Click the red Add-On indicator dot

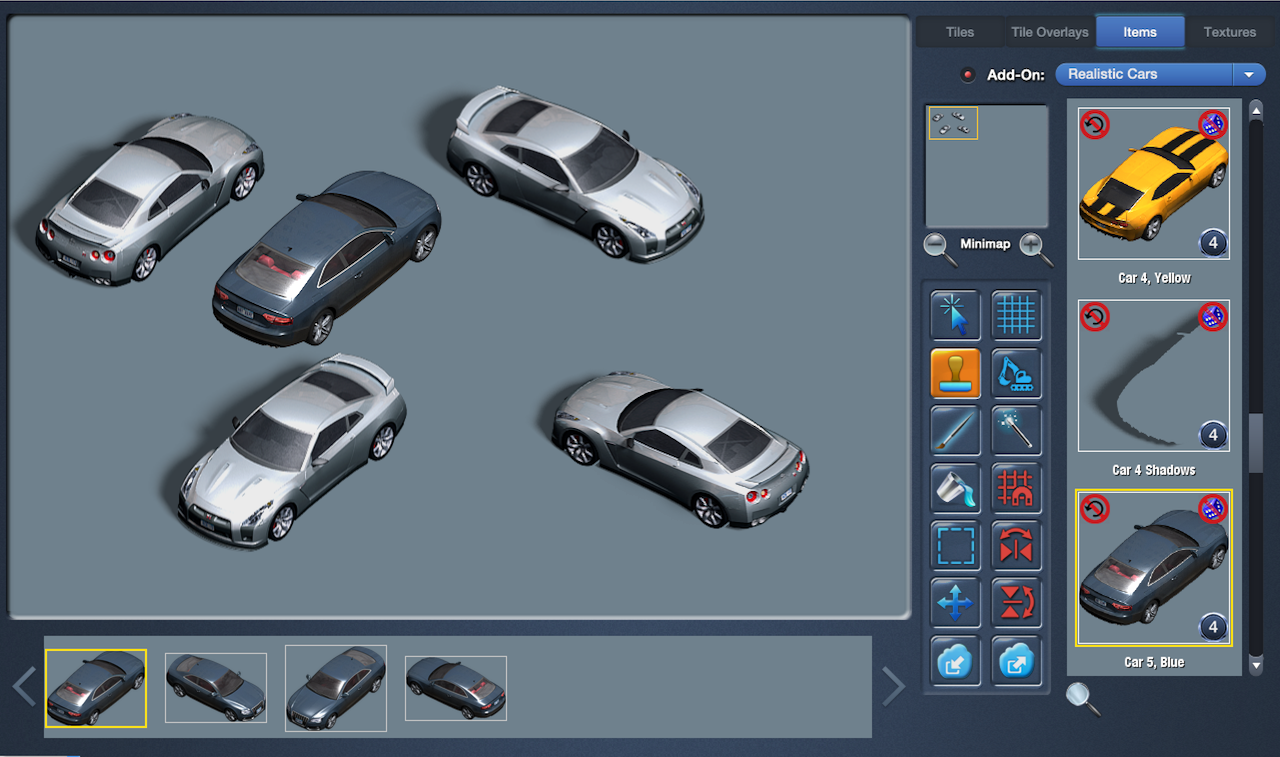click(x=967, y=75)
